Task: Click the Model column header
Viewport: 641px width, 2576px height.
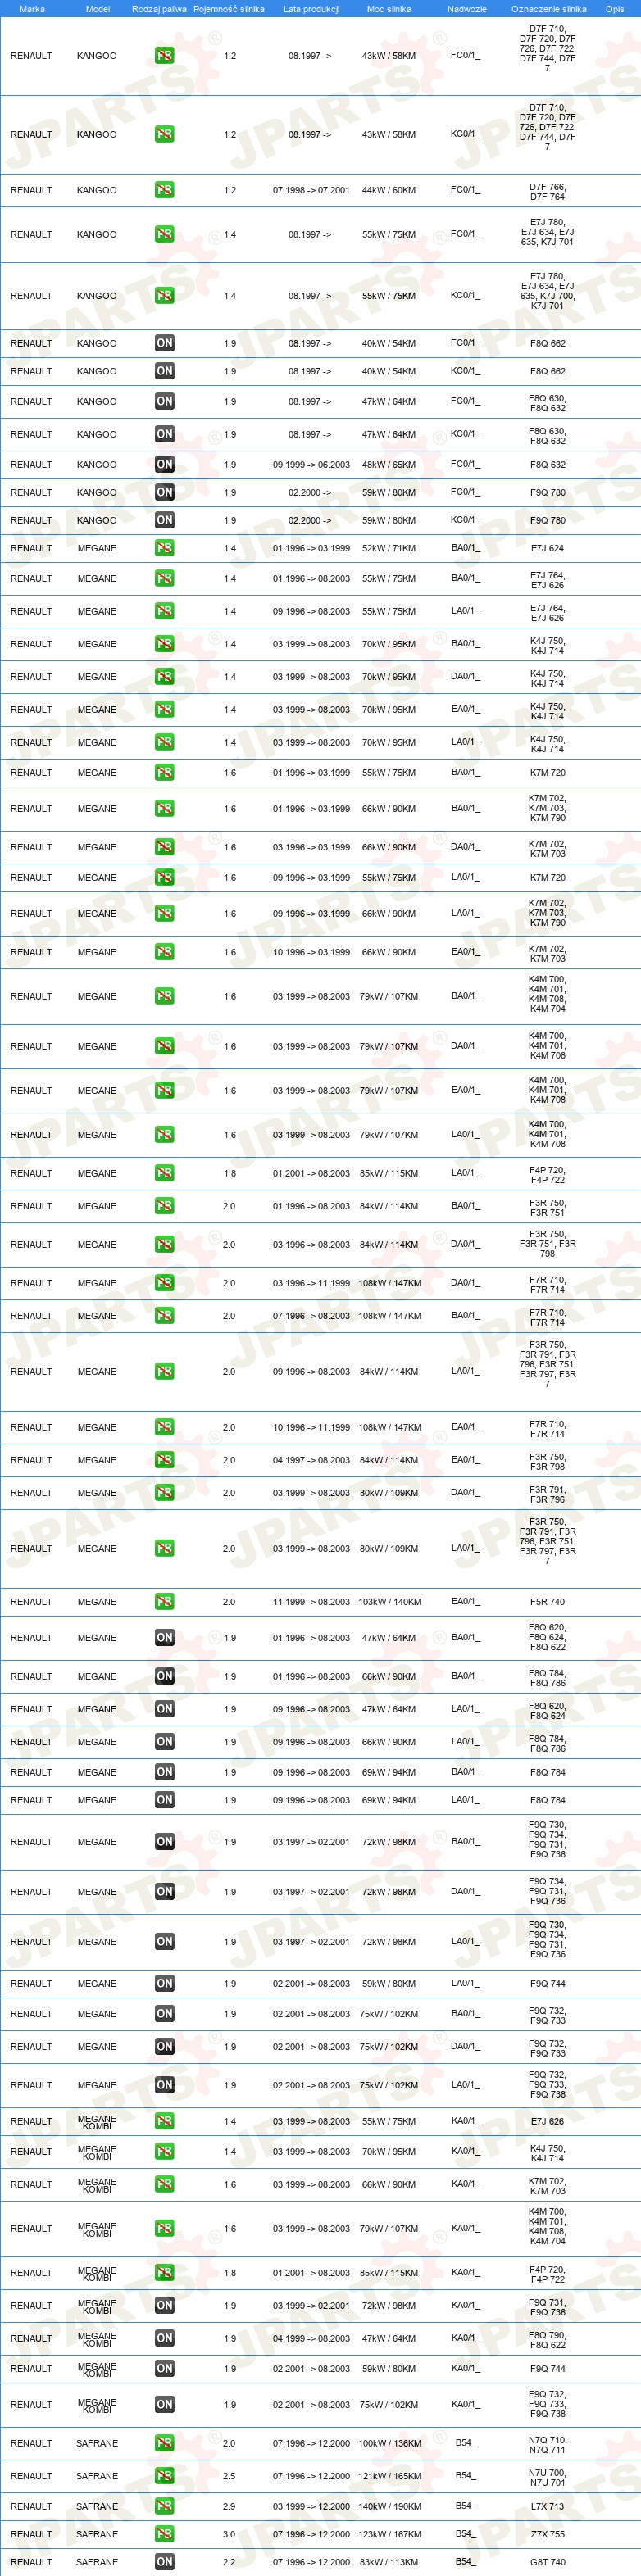Action: (97, 9)
